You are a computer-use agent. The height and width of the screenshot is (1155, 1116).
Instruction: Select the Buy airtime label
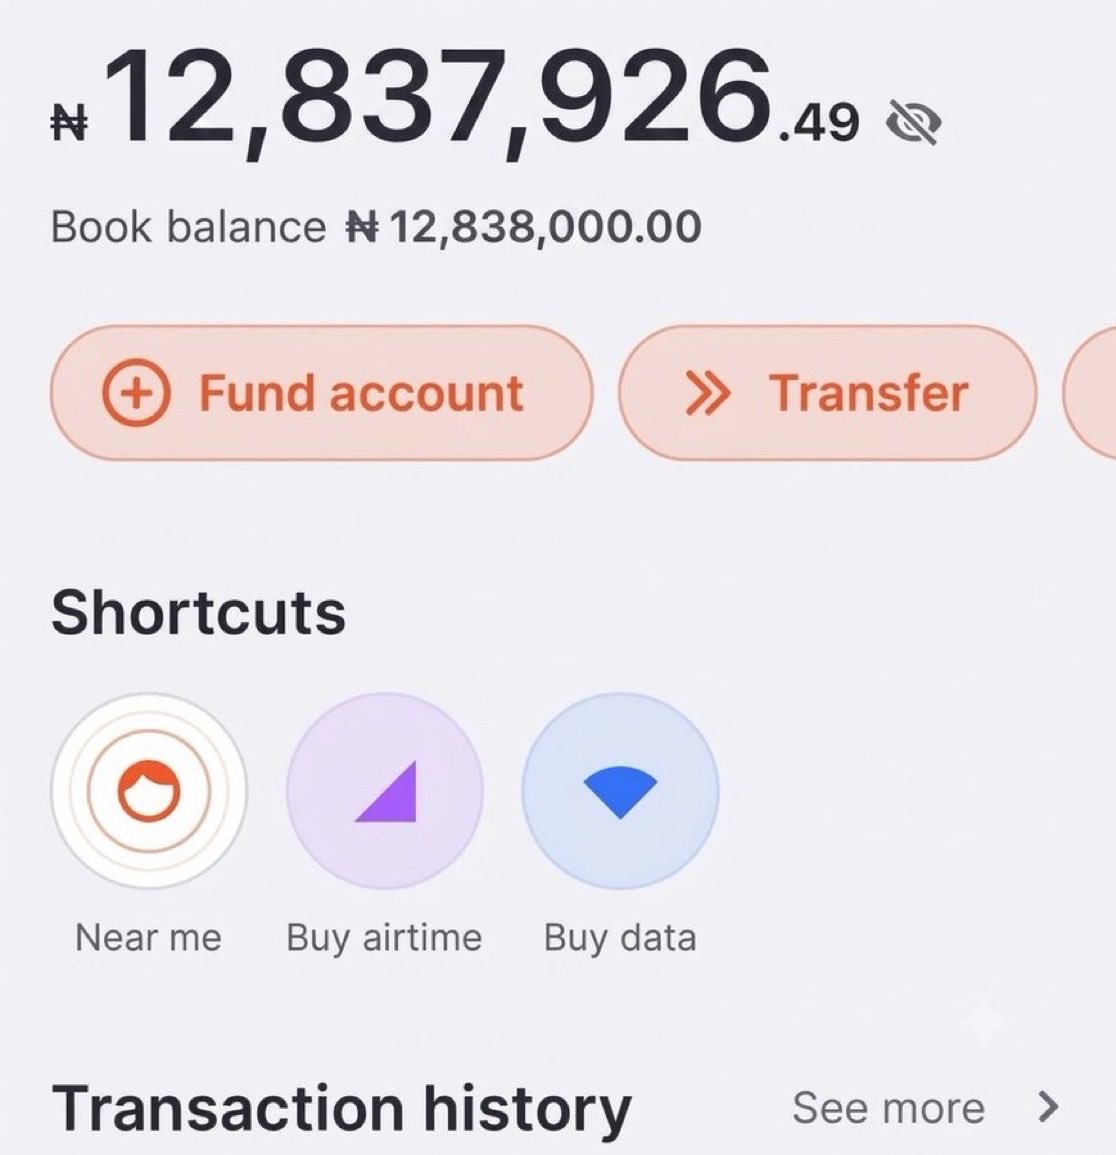[384, 939]
